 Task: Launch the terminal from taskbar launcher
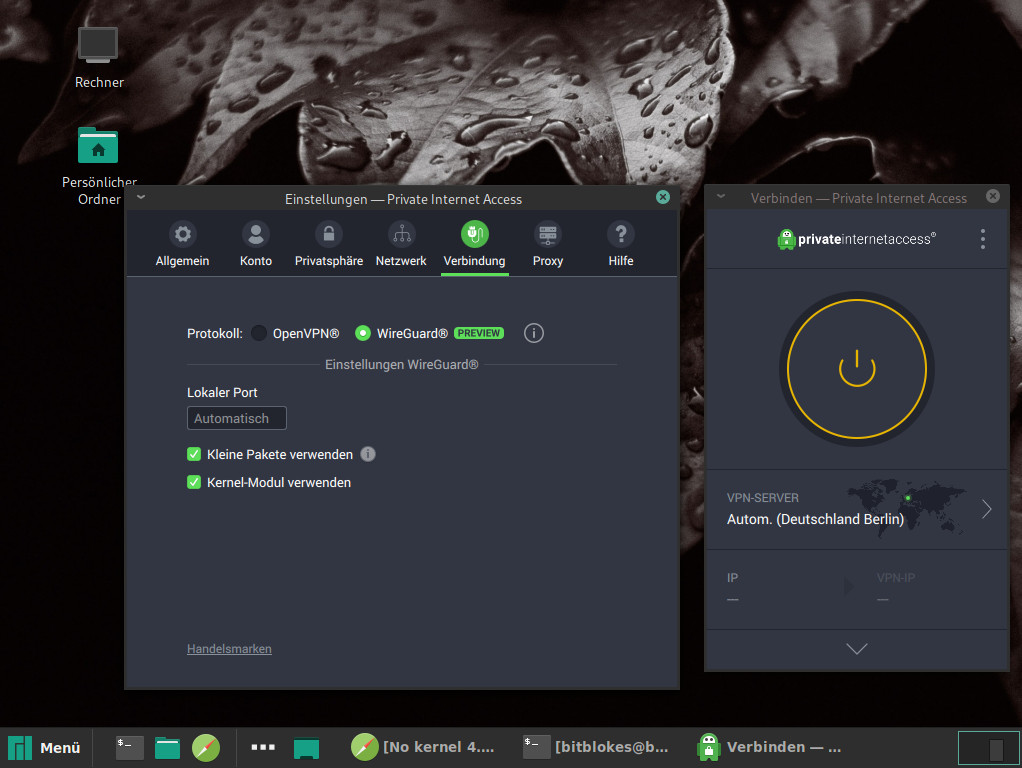pos(130,747)
